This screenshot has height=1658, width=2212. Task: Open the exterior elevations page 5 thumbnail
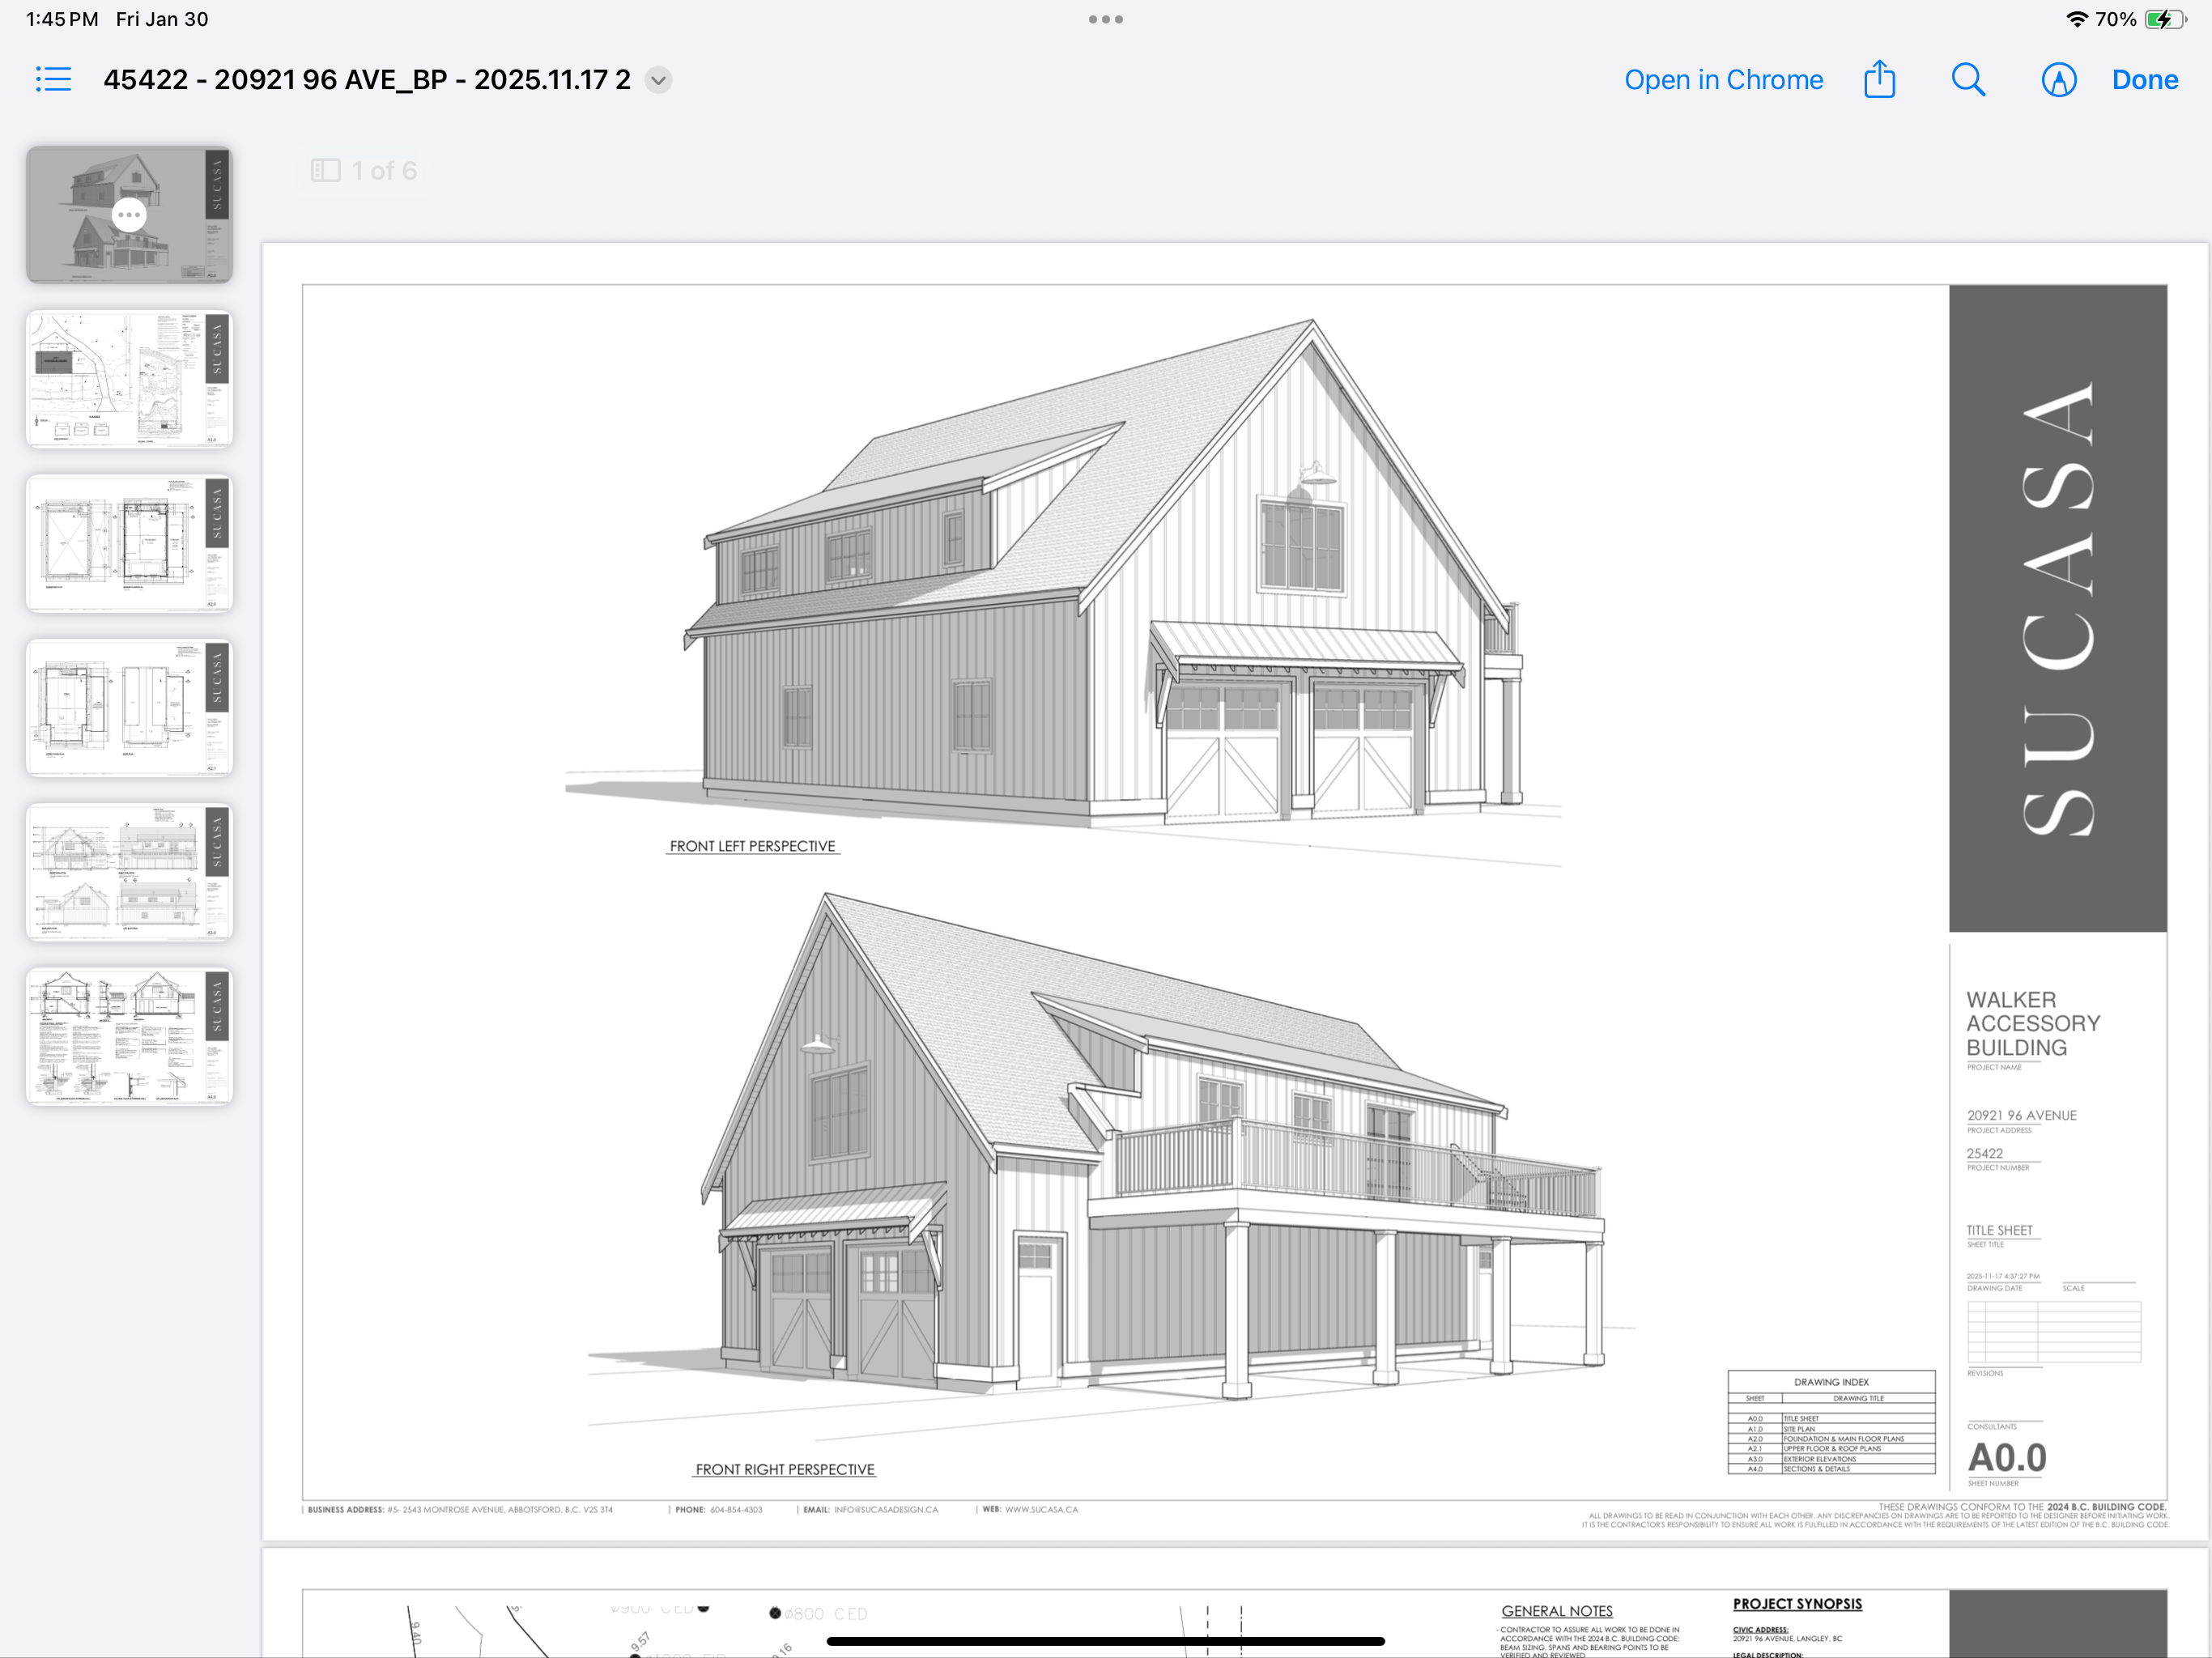[x=129, y=871]
